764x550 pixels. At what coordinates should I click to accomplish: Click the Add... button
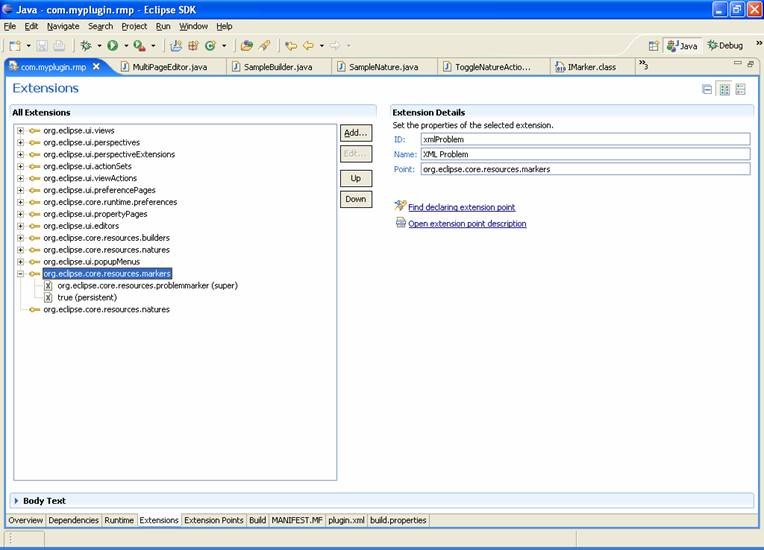(x=355, y=133)
